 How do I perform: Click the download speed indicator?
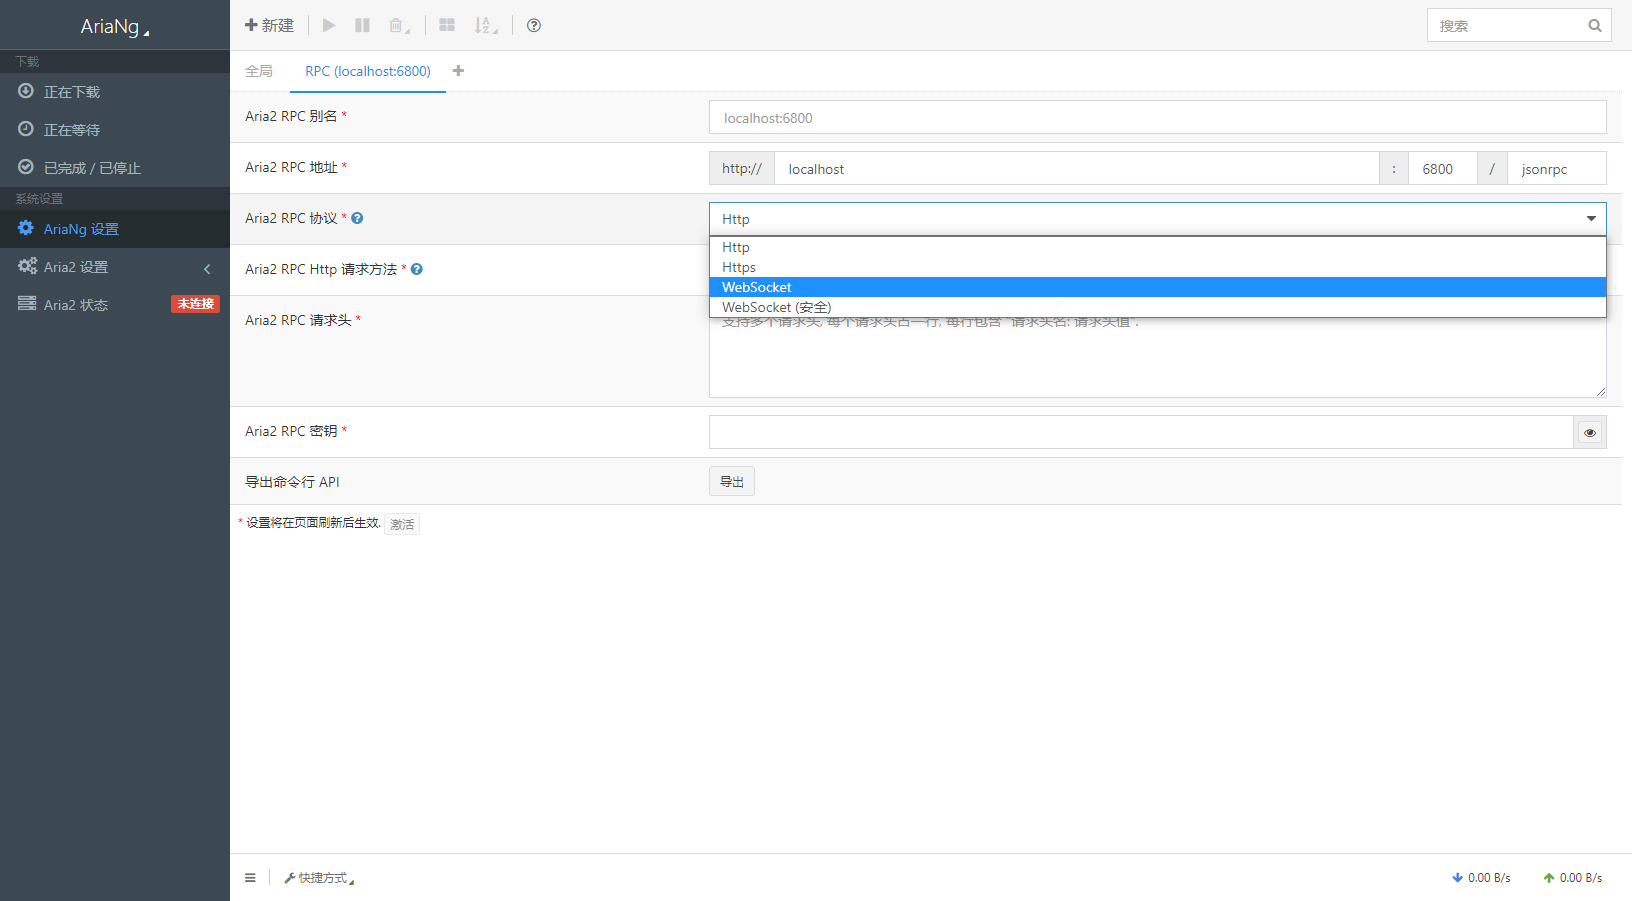pos(1481,878)
